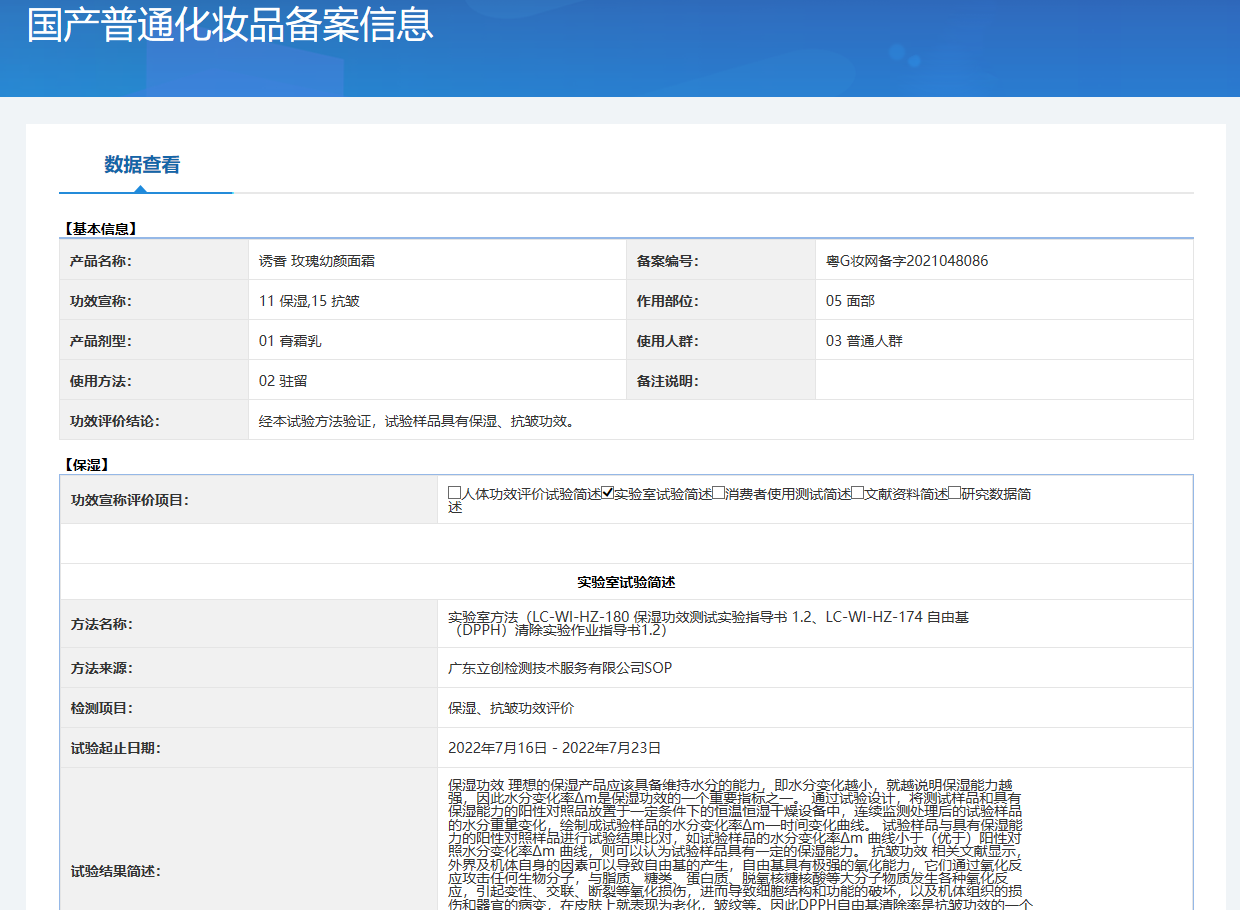This screenshot has height=910, width=1240.
Task: Click the 功效宣称评价项目 label
Action: [129, 500]
